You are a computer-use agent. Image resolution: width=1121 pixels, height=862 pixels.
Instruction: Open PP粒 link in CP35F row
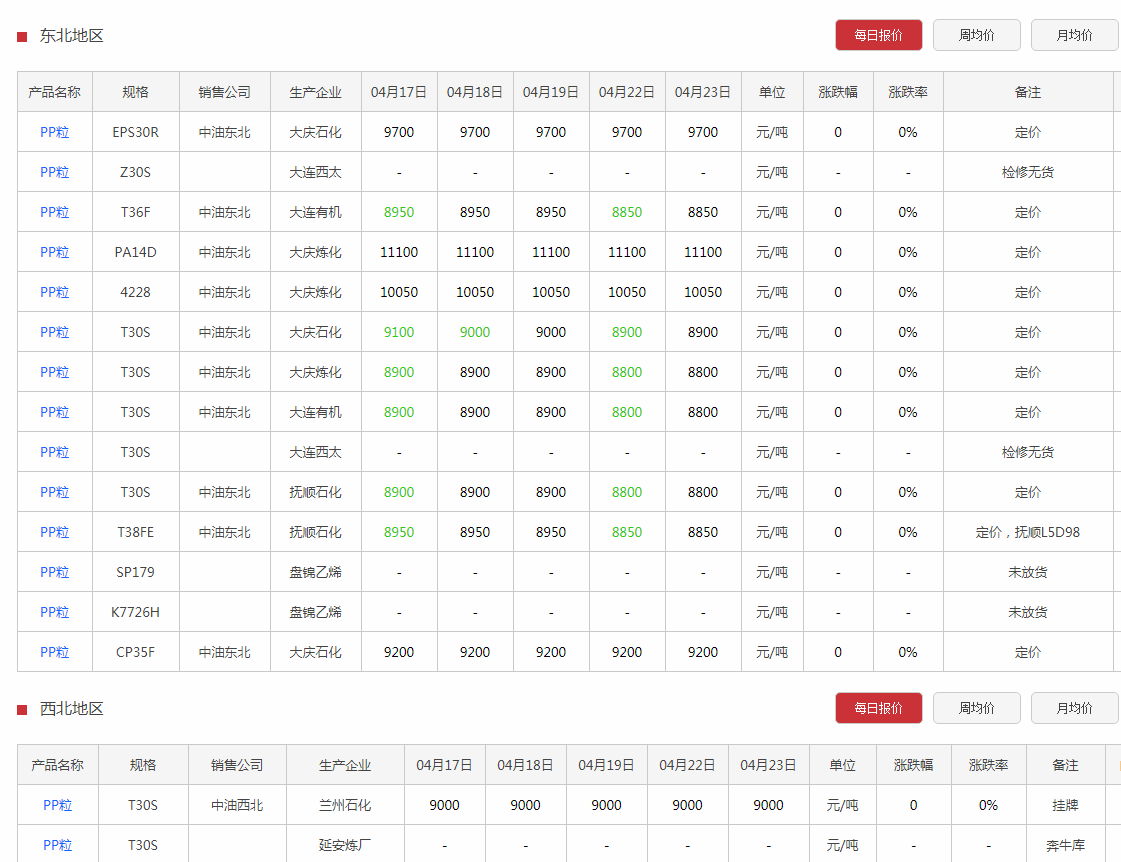click(54, 653)
